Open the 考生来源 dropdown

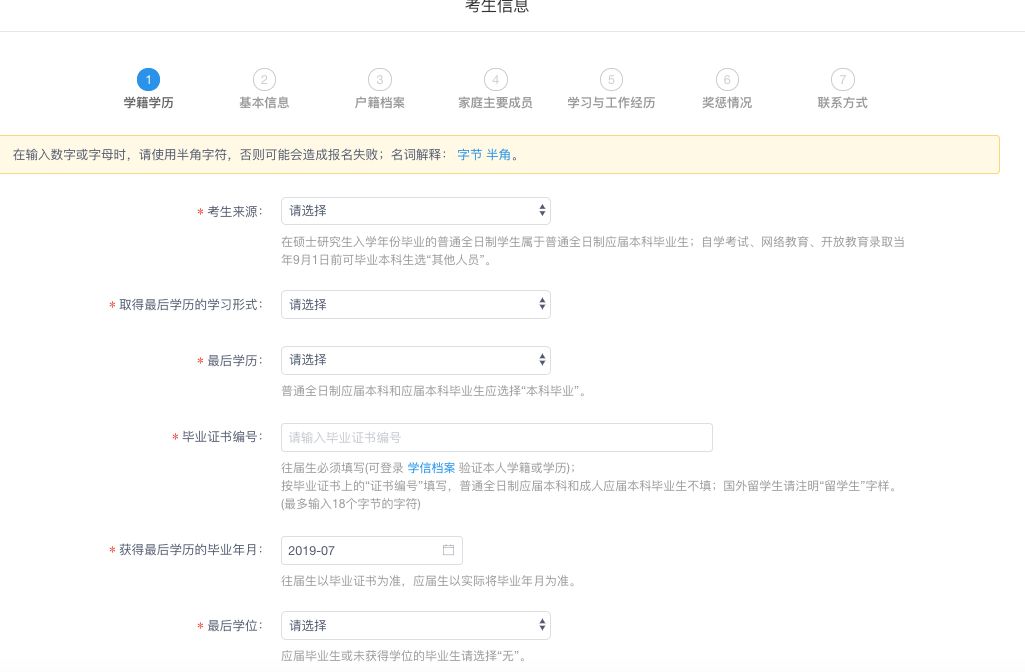pyautogui.click(x=415, y=211)
